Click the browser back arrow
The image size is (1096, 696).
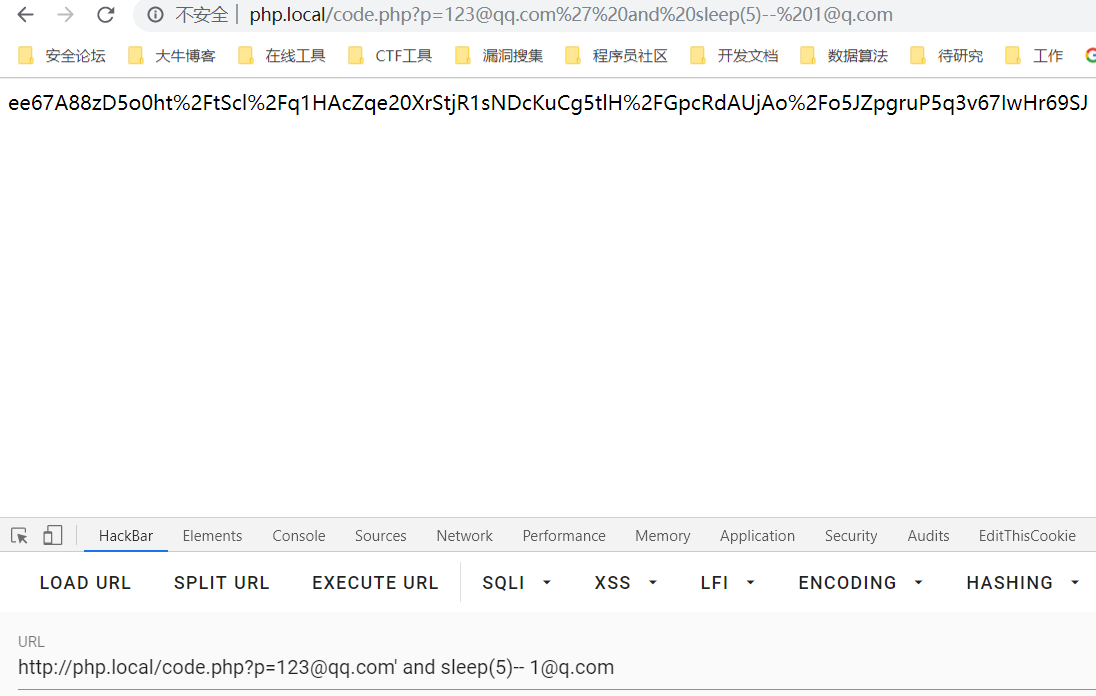tap(25, 15)
